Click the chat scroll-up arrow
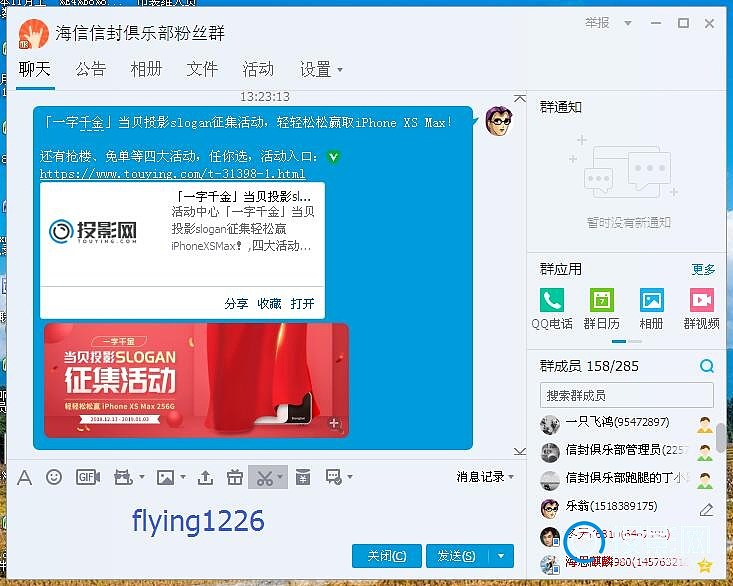 click(x=519, y=99)
